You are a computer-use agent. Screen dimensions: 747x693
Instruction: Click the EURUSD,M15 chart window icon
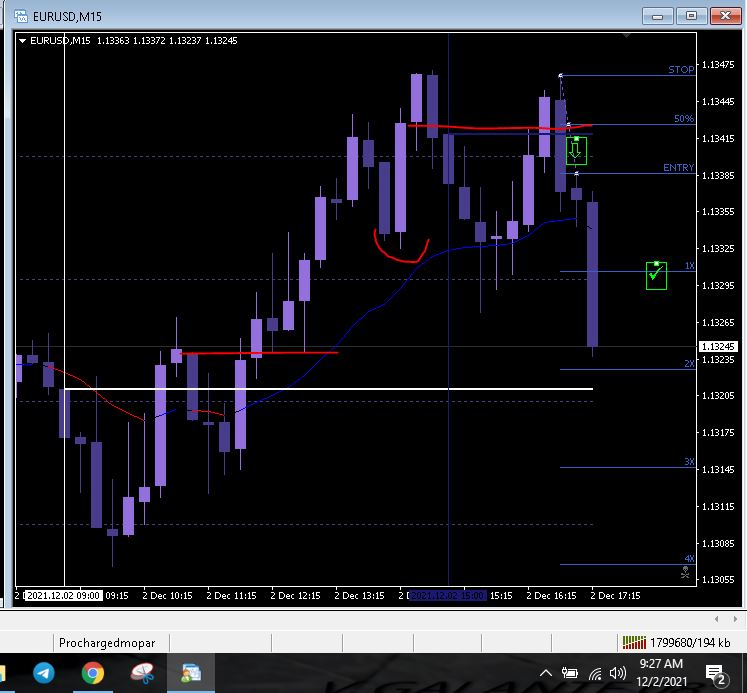click(x=20, y=16)
